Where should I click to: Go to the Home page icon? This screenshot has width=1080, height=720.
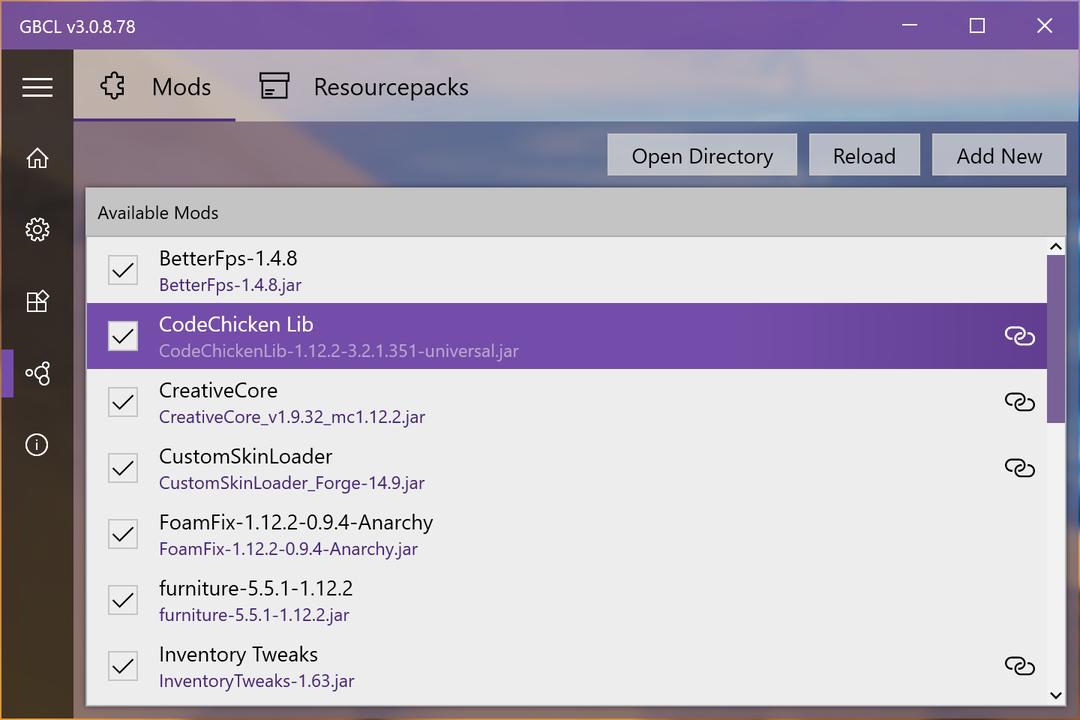37,158
